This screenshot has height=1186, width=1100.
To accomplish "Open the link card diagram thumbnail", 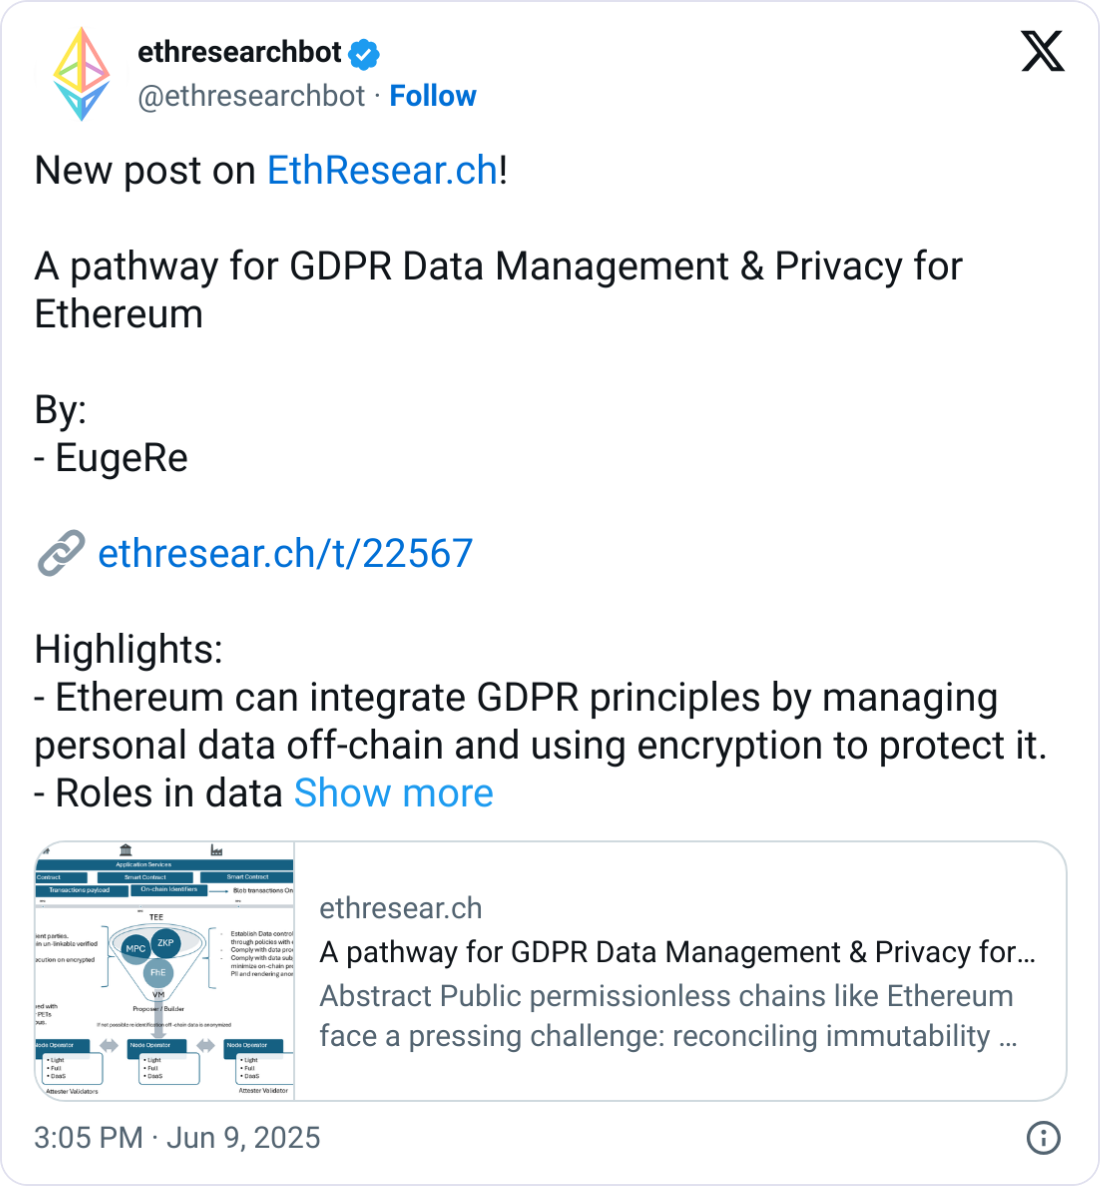I will pos(165,971).
